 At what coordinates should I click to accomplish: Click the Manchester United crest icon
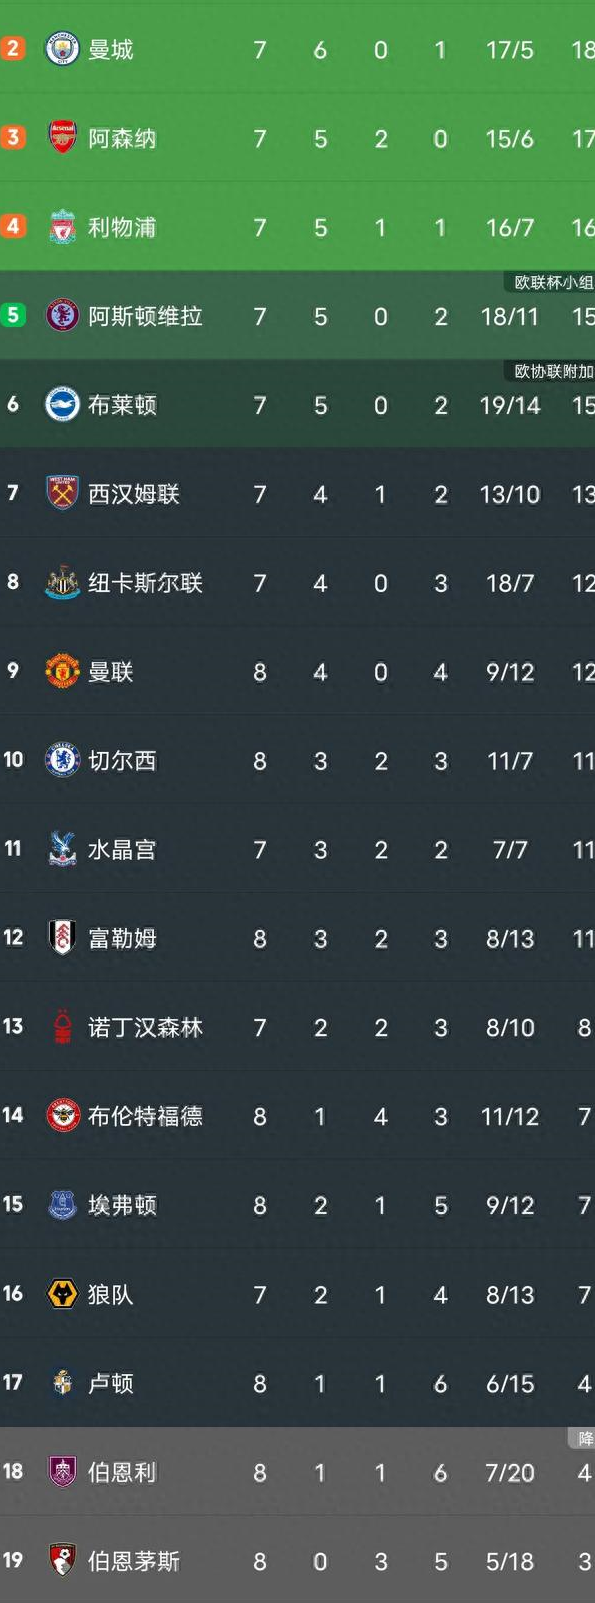pyautogui.click(x=63, y=671)
